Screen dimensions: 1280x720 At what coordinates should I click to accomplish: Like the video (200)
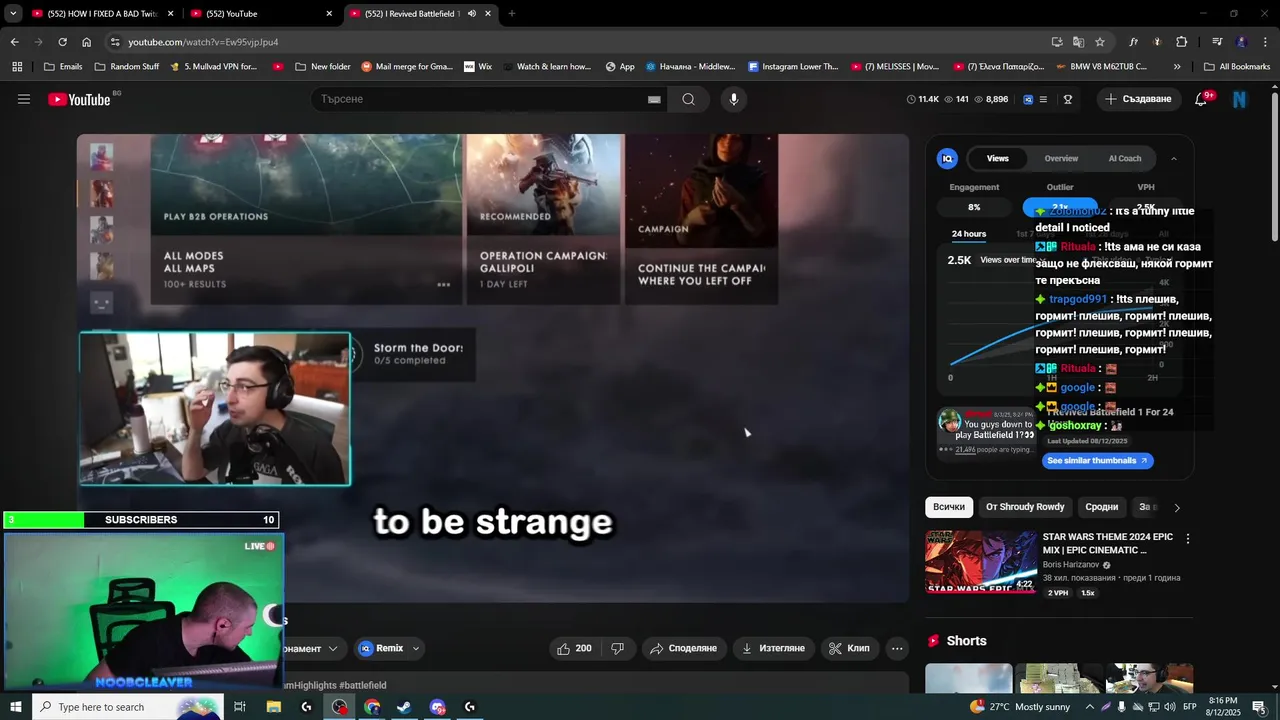click(x=574, y=648)
